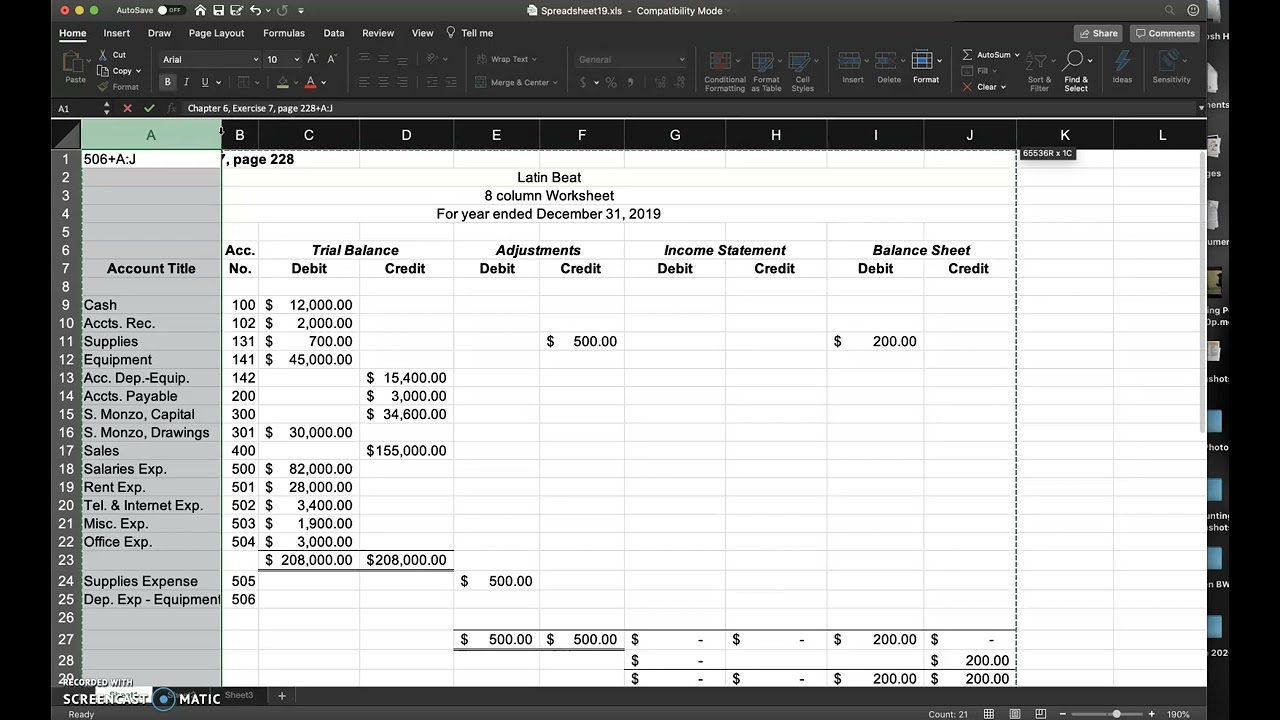Open the Review ribbon tab
Viewport: 1280px width, 720px height.
point(378,33)
